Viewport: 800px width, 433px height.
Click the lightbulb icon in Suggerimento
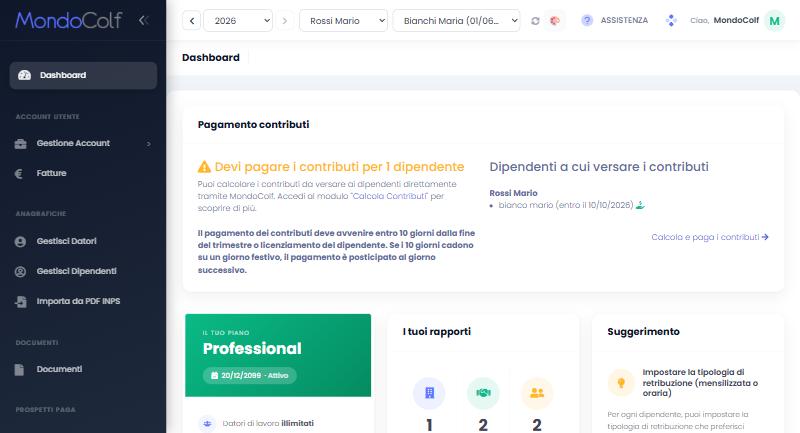click(x=621, y=383)
